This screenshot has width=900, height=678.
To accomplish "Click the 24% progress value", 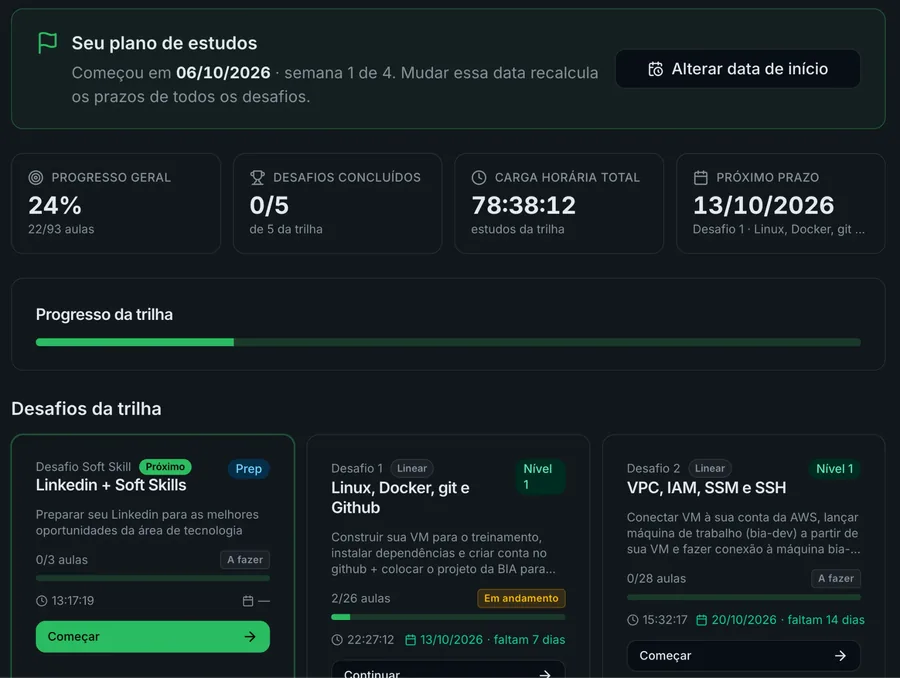I will pyautogui.click(x=55, y=205).
